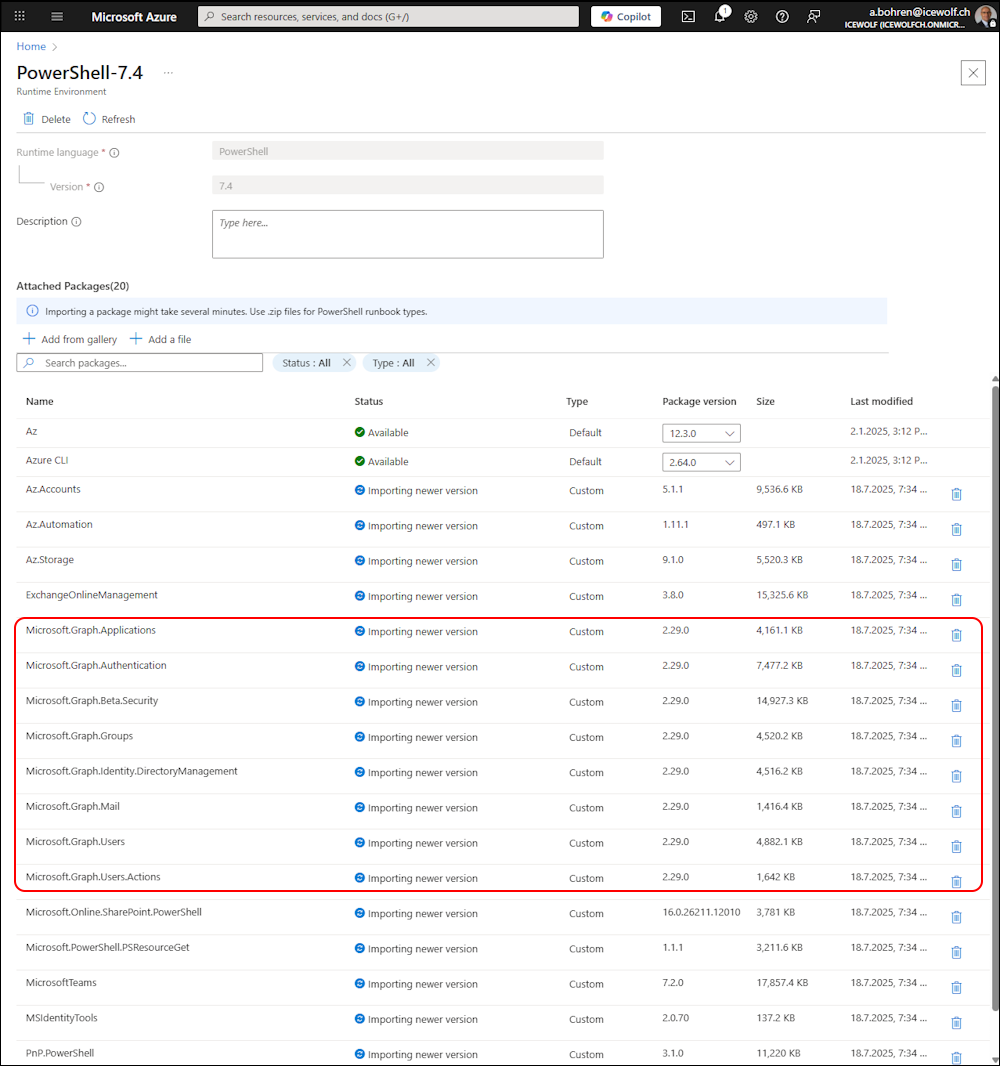Sort by Package version column header
Viewport: 1000px width, 1066px height.
(x=699, y=401)
